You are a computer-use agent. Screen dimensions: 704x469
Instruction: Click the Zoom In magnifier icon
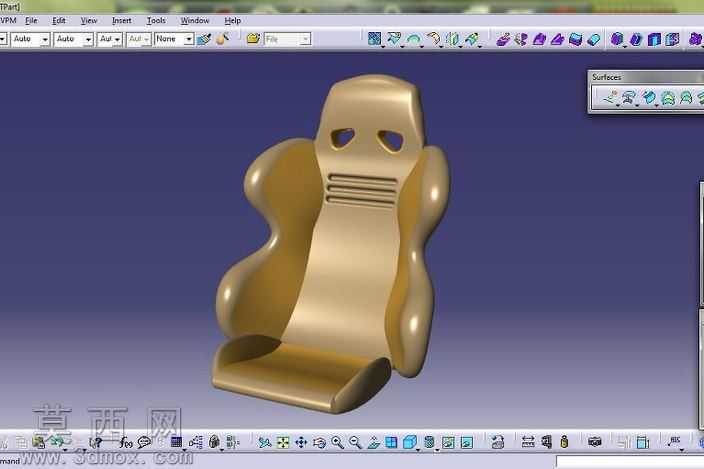(x=337, y=443)
